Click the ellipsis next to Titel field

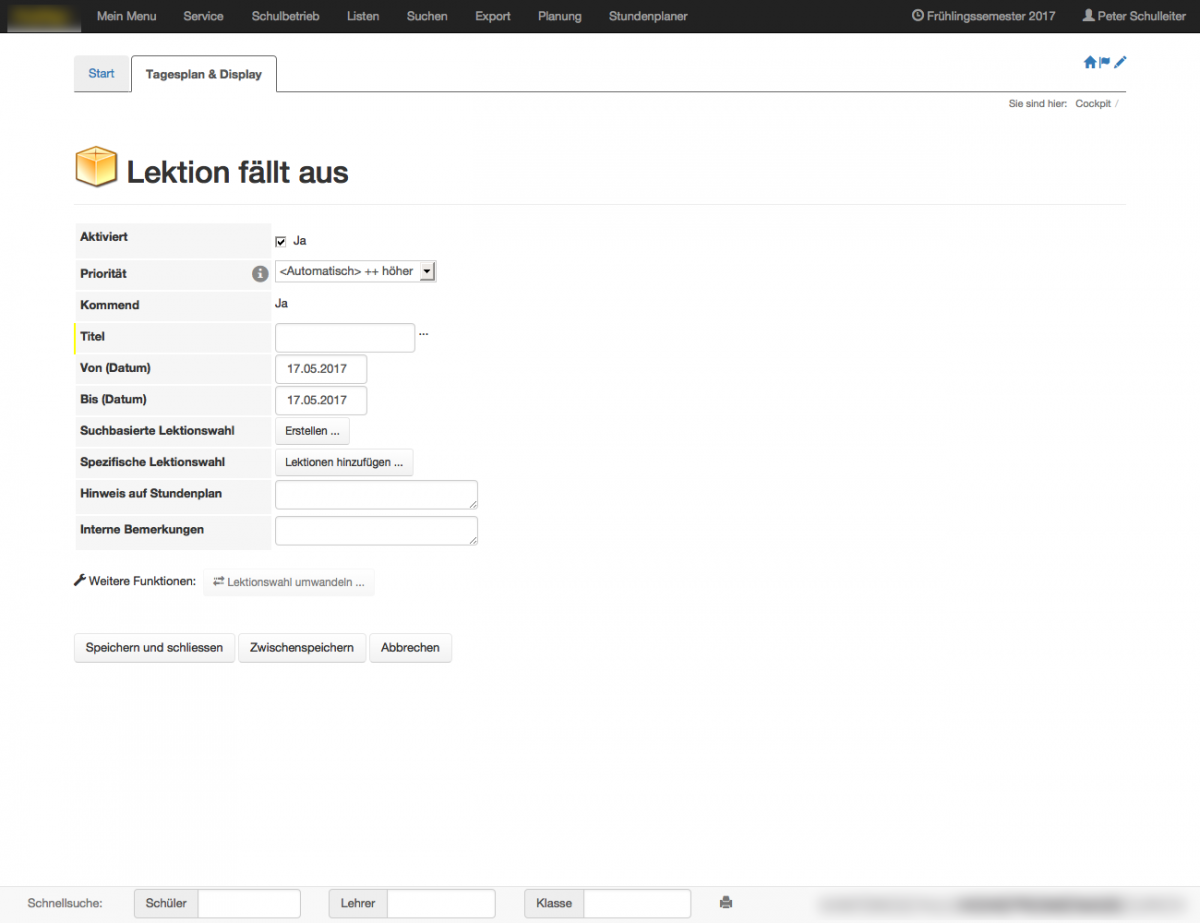(424, 334)
